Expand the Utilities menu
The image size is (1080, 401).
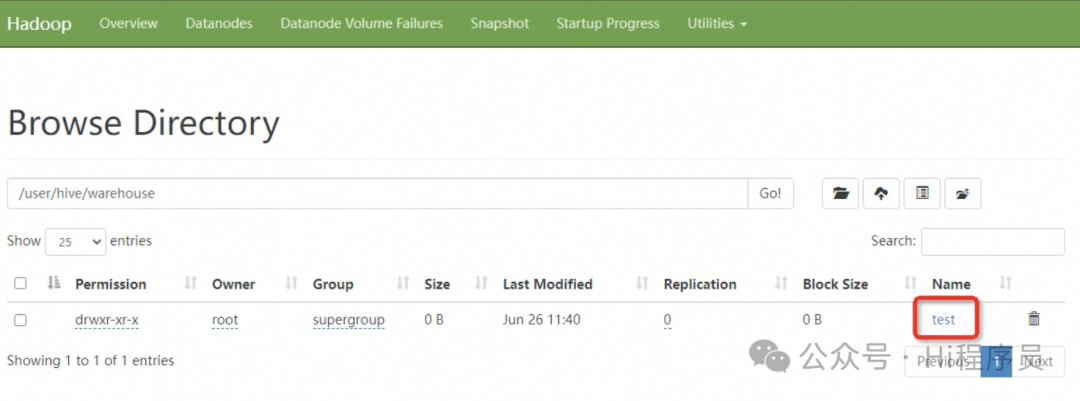point(717,23)
